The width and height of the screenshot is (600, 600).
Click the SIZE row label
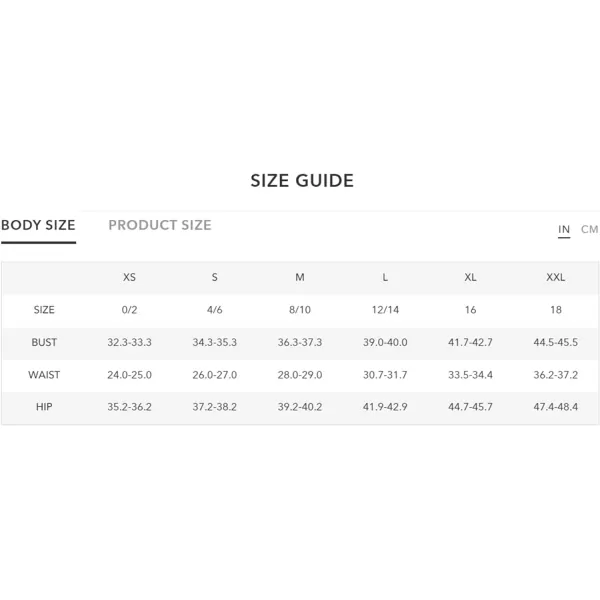pyautogui.click(x=44, y=310)
